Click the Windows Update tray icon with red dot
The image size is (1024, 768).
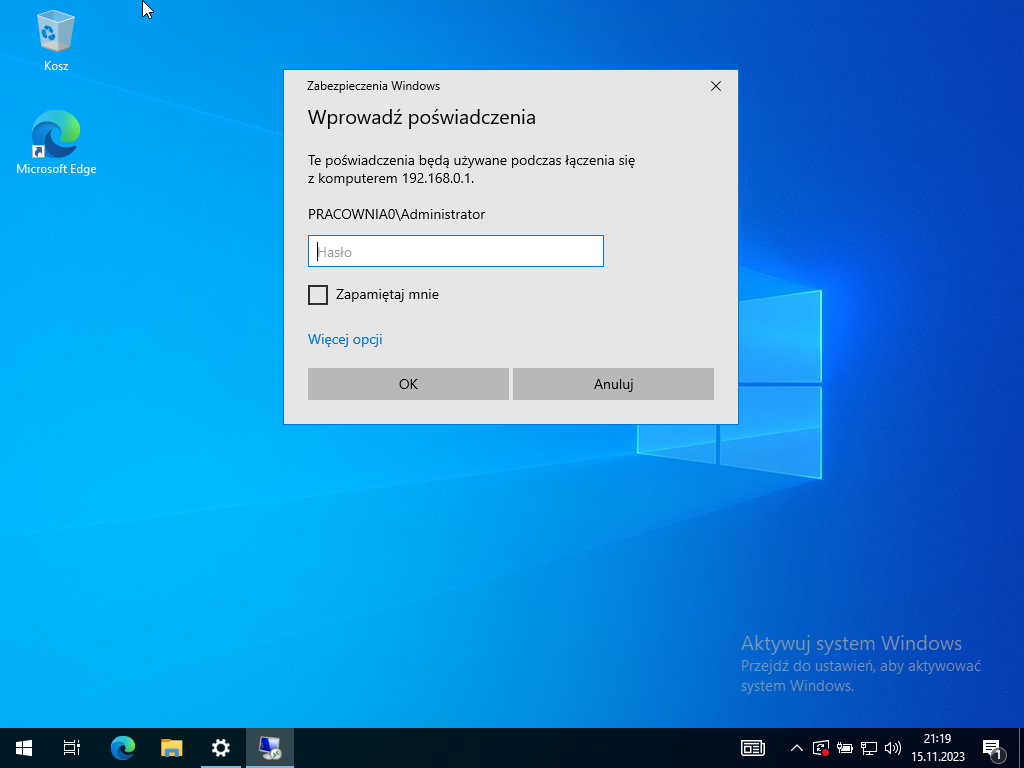821,748
